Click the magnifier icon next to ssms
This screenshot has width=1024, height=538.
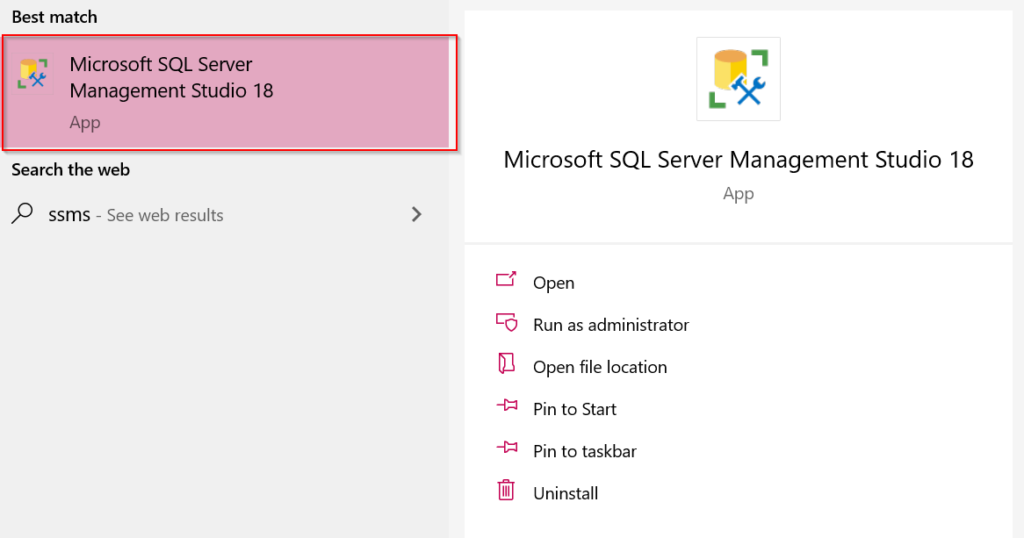(22, 214)
